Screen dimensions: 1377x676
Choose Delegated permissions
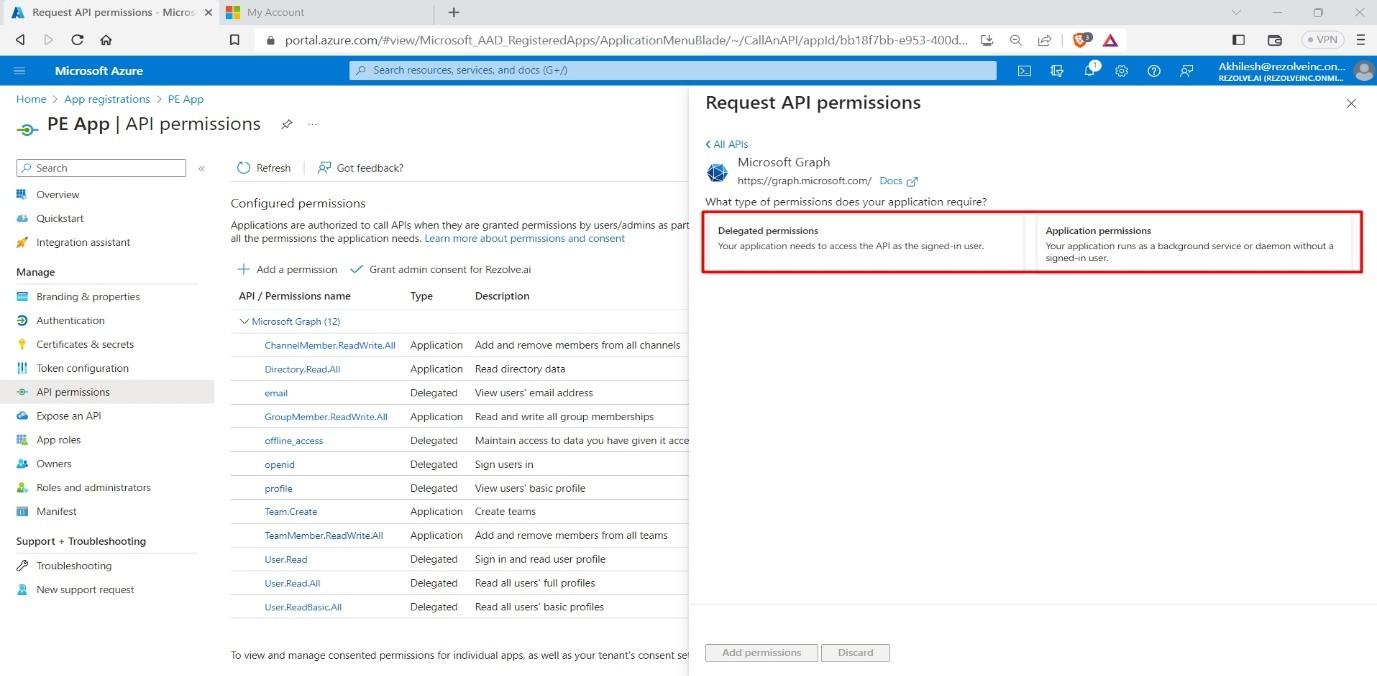pos(865,242)
